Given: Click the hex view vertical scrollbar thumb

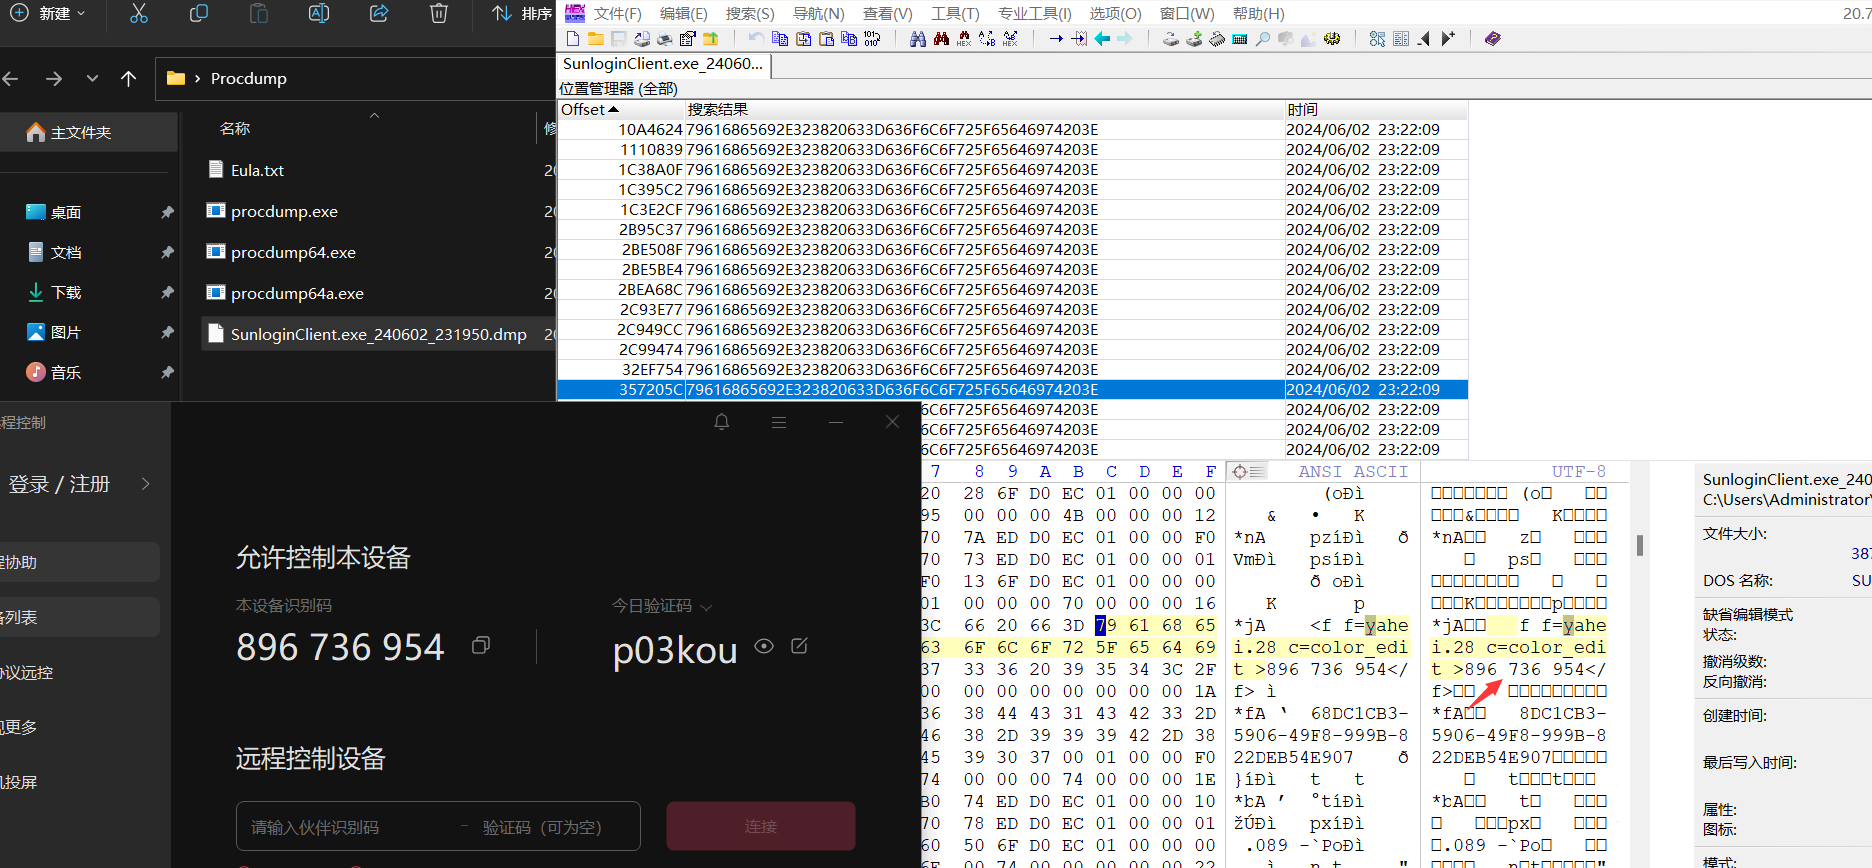Looking at the screenshot, I should click(x=1640, y=545).
